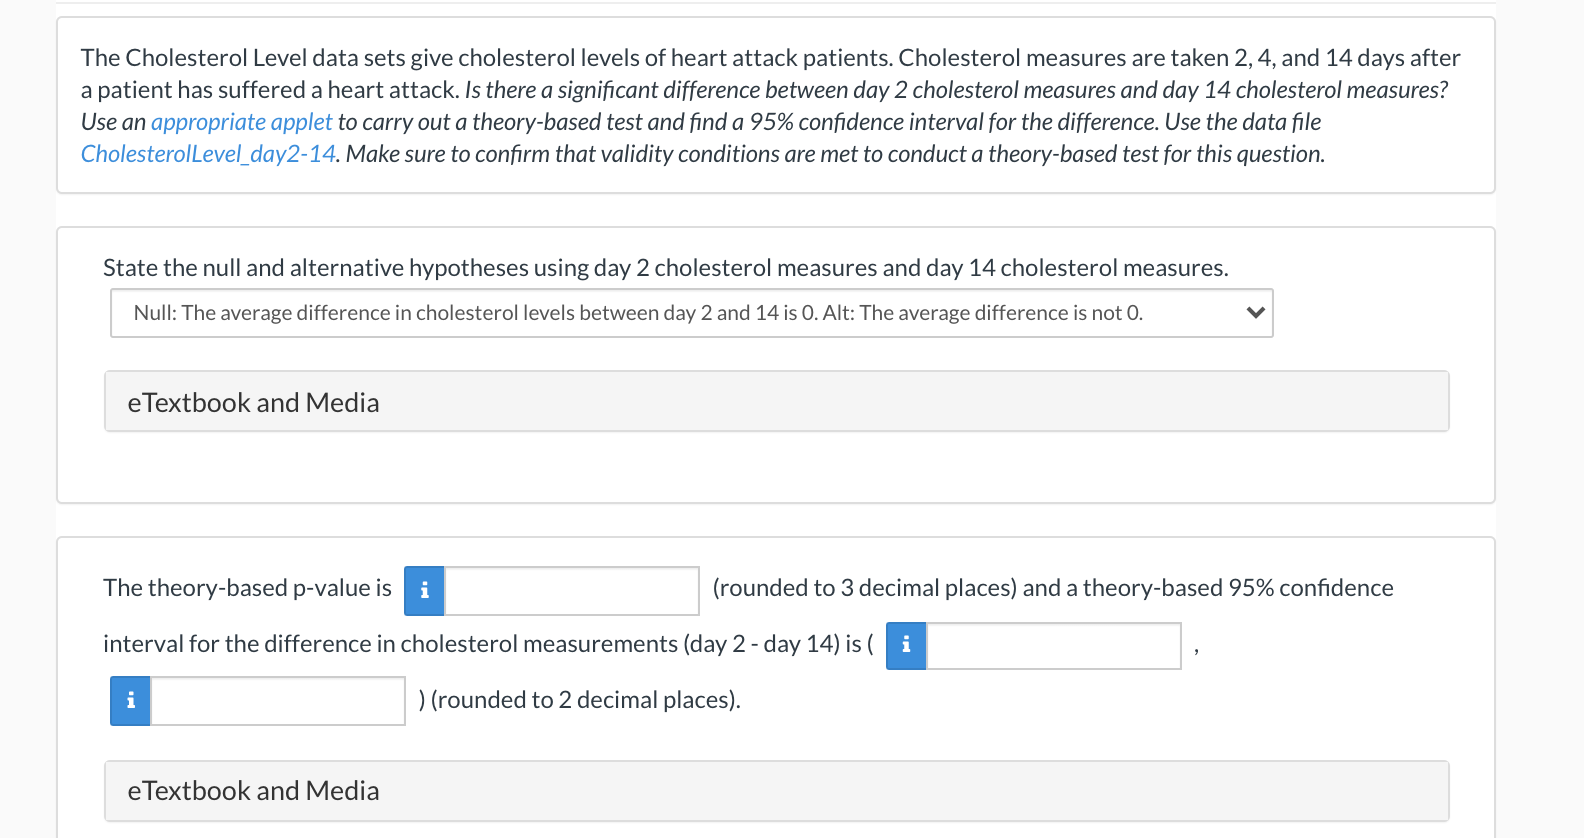Click the blue "i" next to the first answer box
Viewport: 1584px width, 838px height.
click(x=424, y=590)
